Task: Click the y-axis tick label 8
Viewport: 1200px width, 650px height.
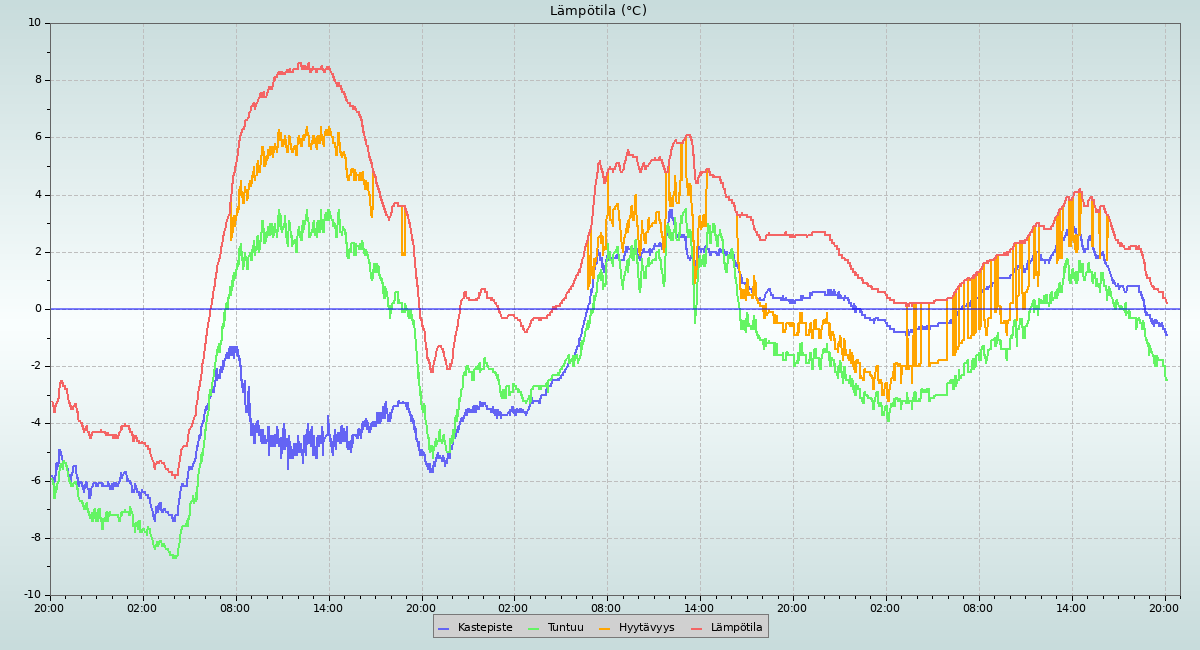Action: tap(37, 80)
